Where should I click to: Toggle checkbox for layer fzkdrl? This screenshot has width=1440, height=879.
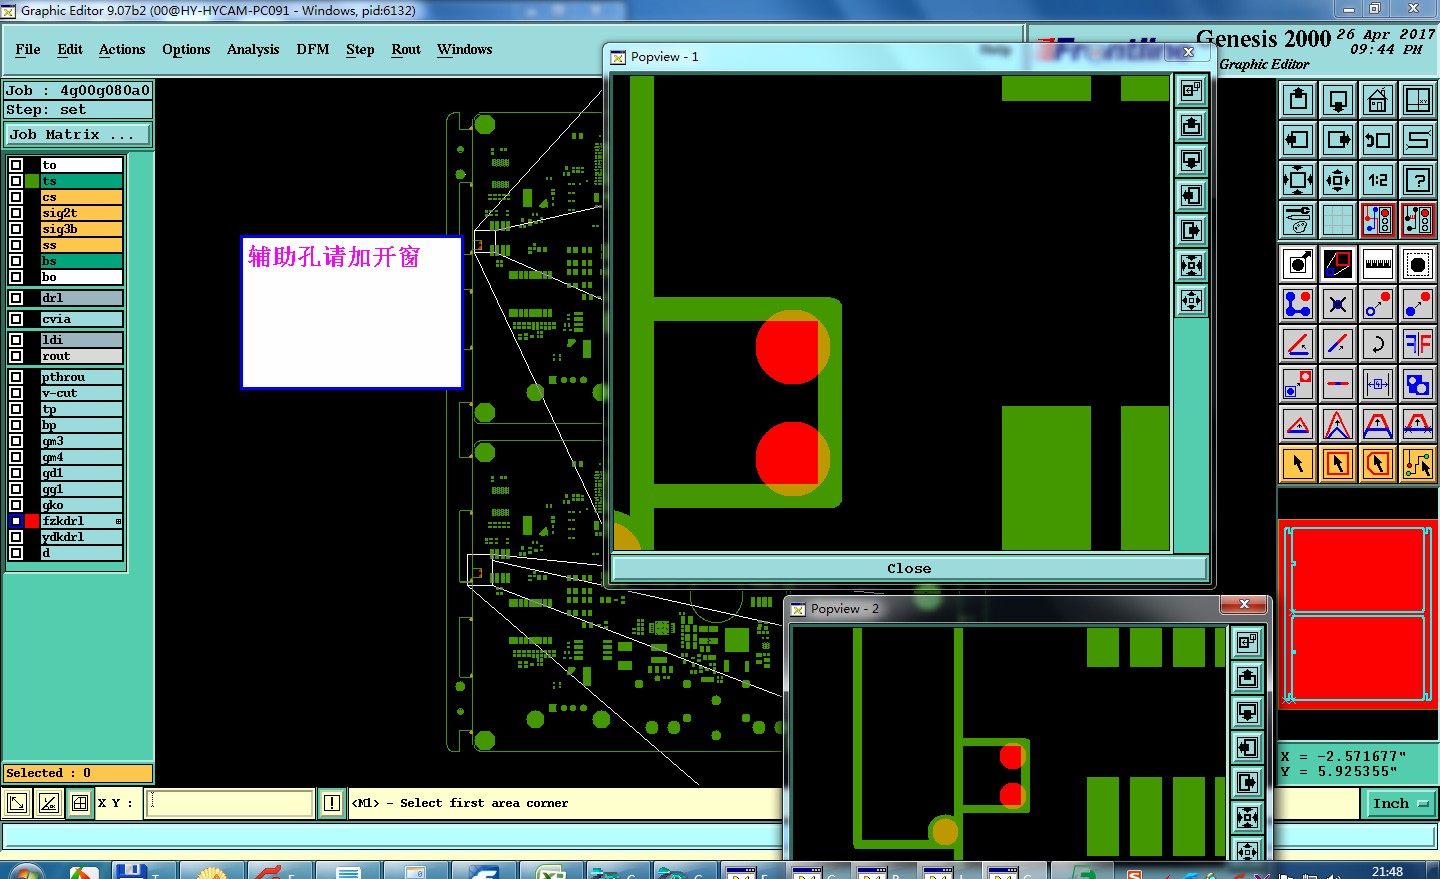16,521
